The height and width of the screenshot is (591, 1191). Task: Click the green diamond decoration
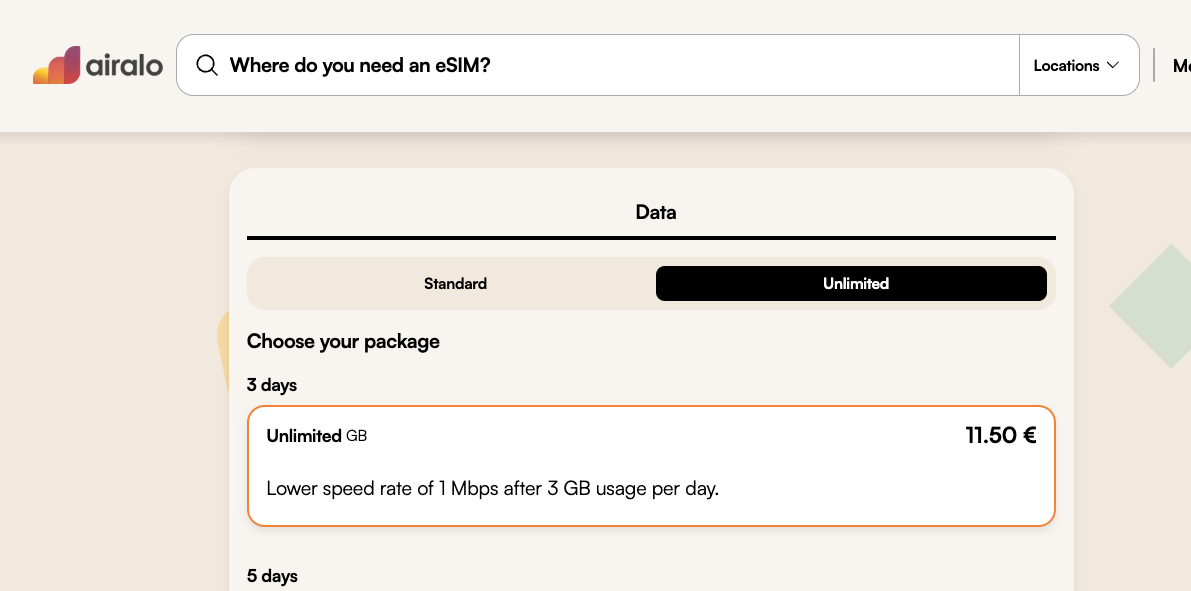tap(1155, 305)
